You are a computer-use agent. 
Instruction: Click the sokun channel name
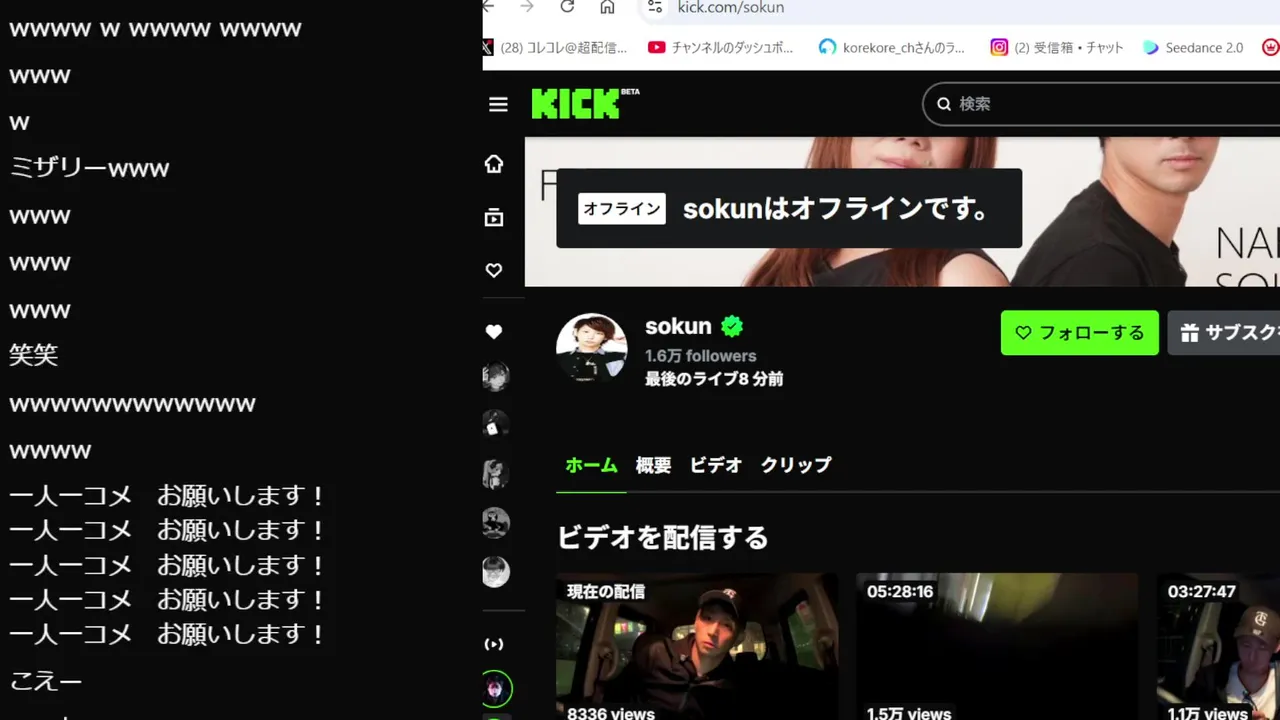[x=678, y=326]
